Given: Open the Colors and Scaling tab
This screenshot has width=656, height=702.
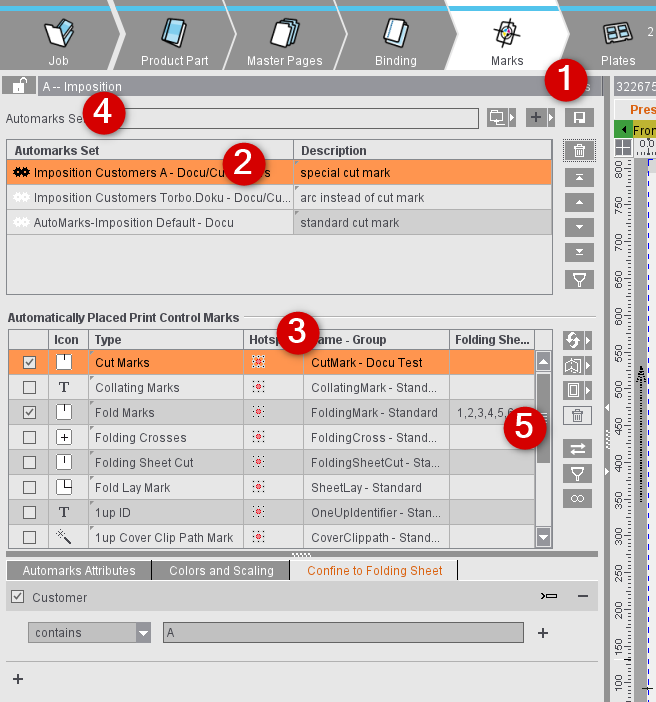Looking at the screenshot, I should pyautogui.click(x=221, y=571).
